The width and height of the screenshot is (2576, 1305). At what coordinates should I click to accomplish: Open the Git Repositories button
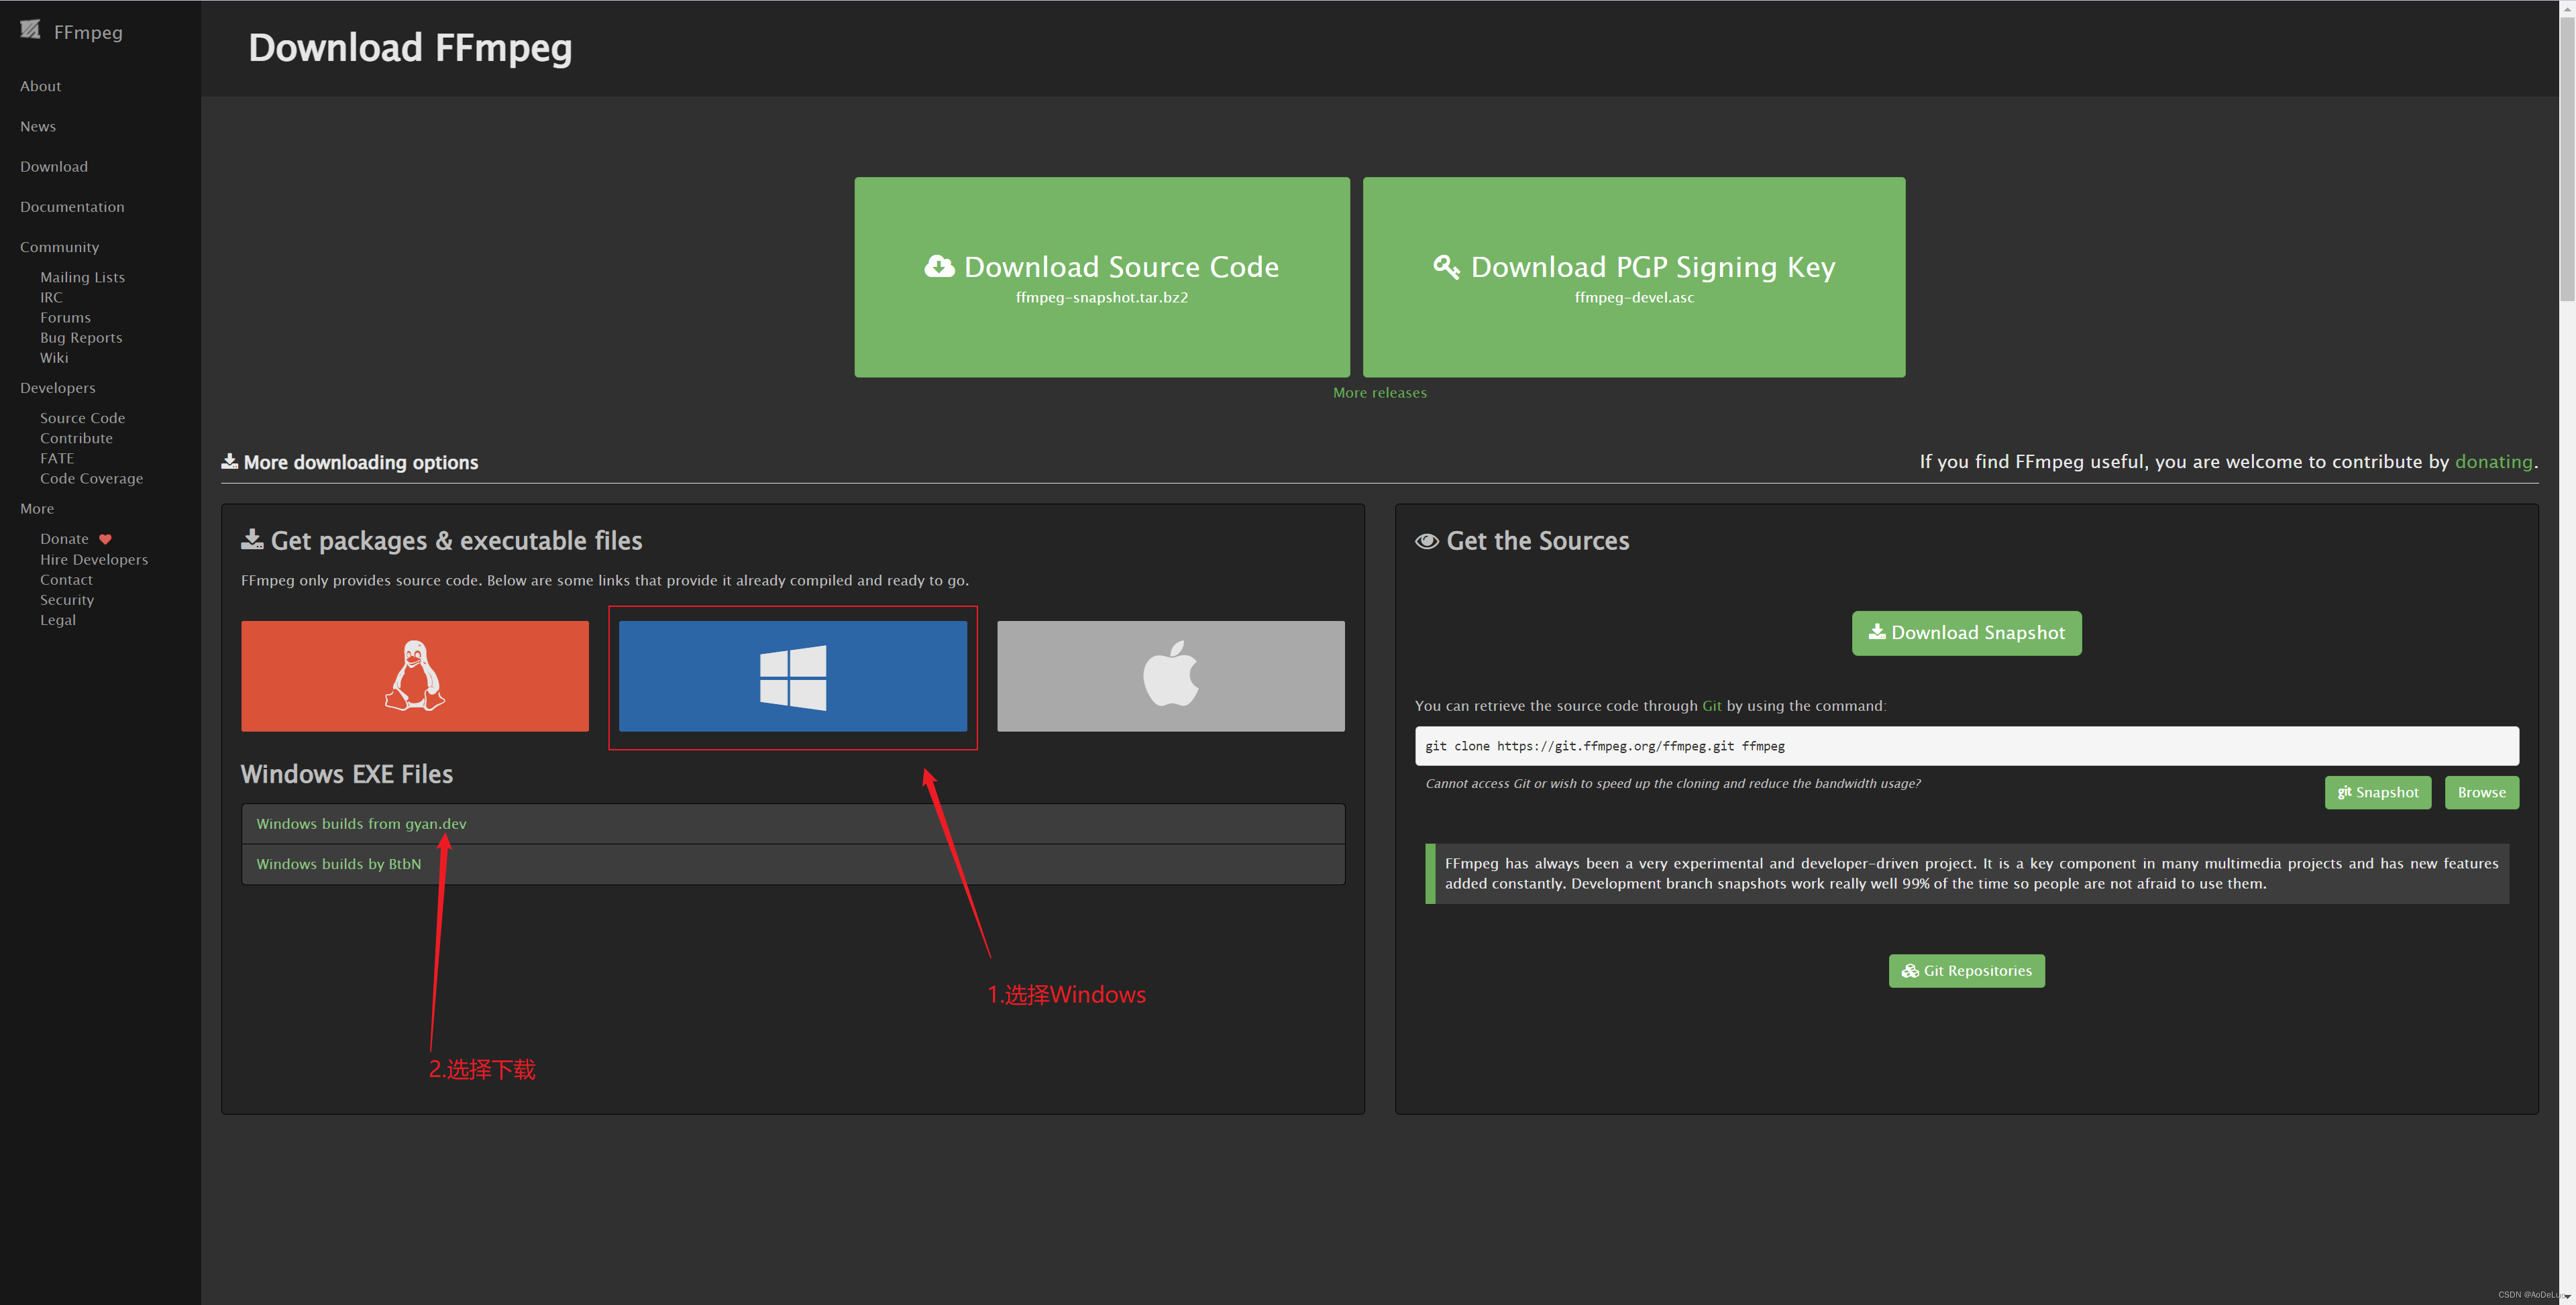[1966, 971]
